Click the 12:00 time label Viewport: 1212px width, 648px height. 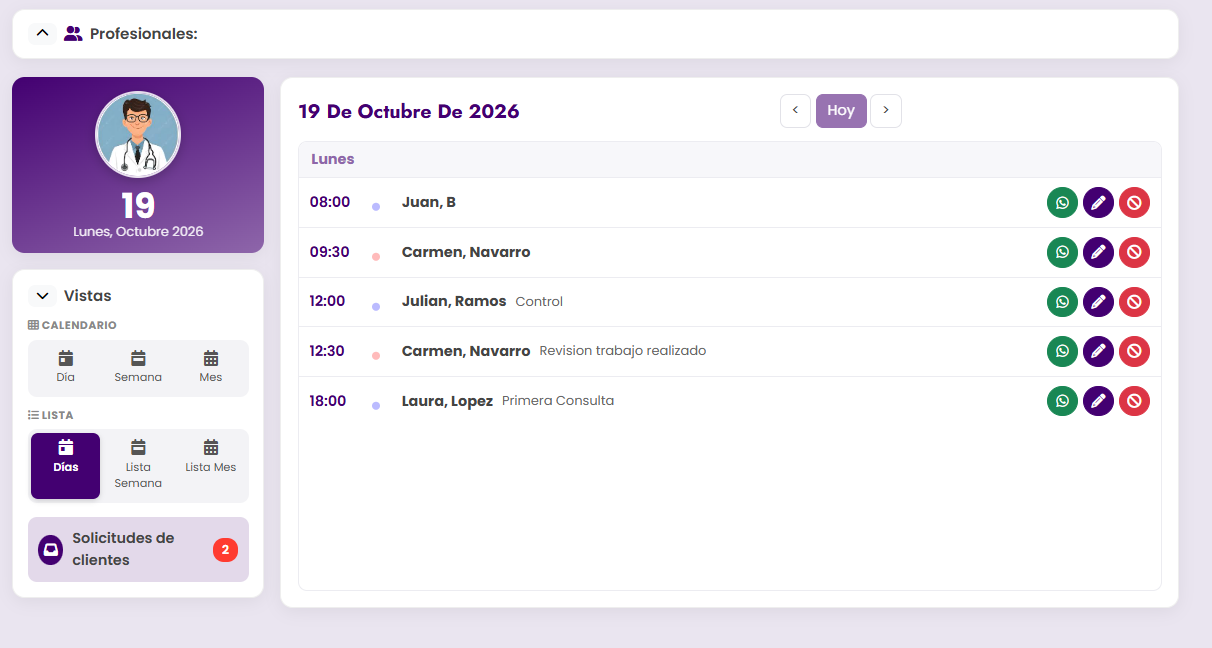point(327,301)
